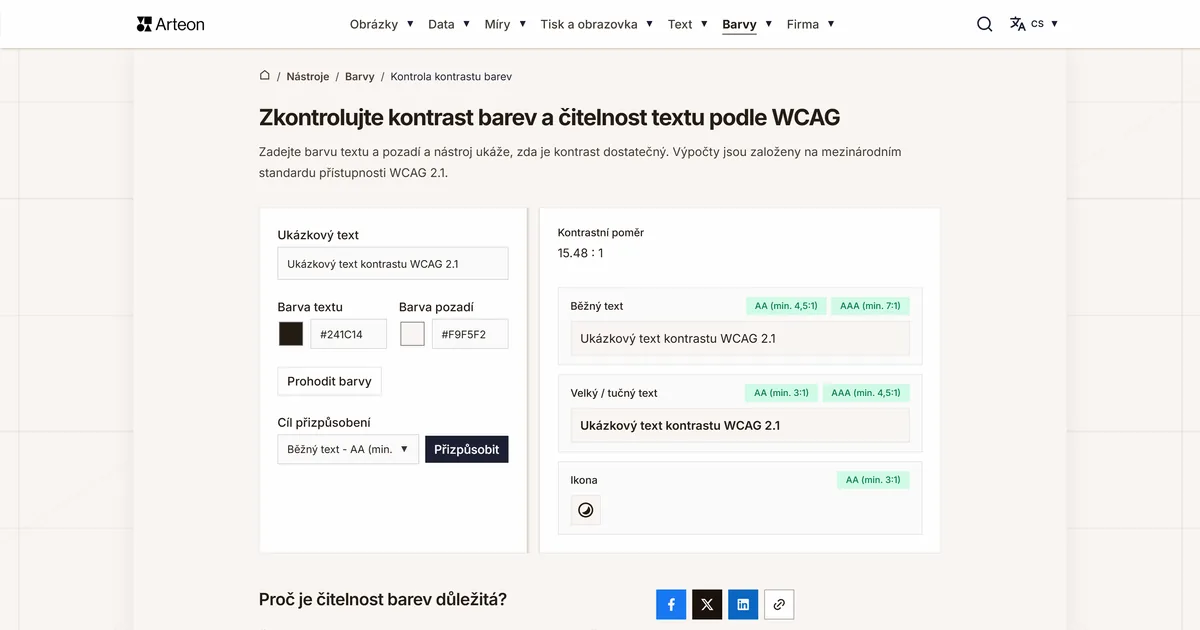
Task: Focus the #241C14 text color field
Action: coord(348,334)
